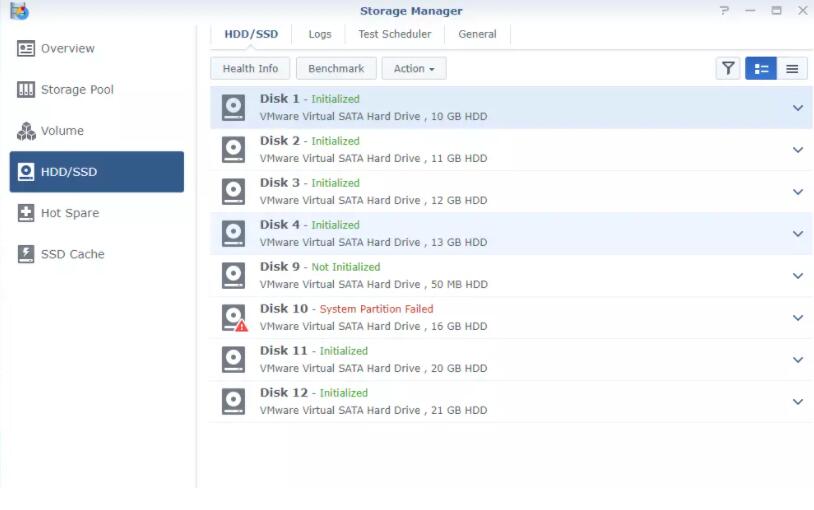Open the Overview section in sidebar
This screenshot has width=814, height=510.
tap(67, 48)
